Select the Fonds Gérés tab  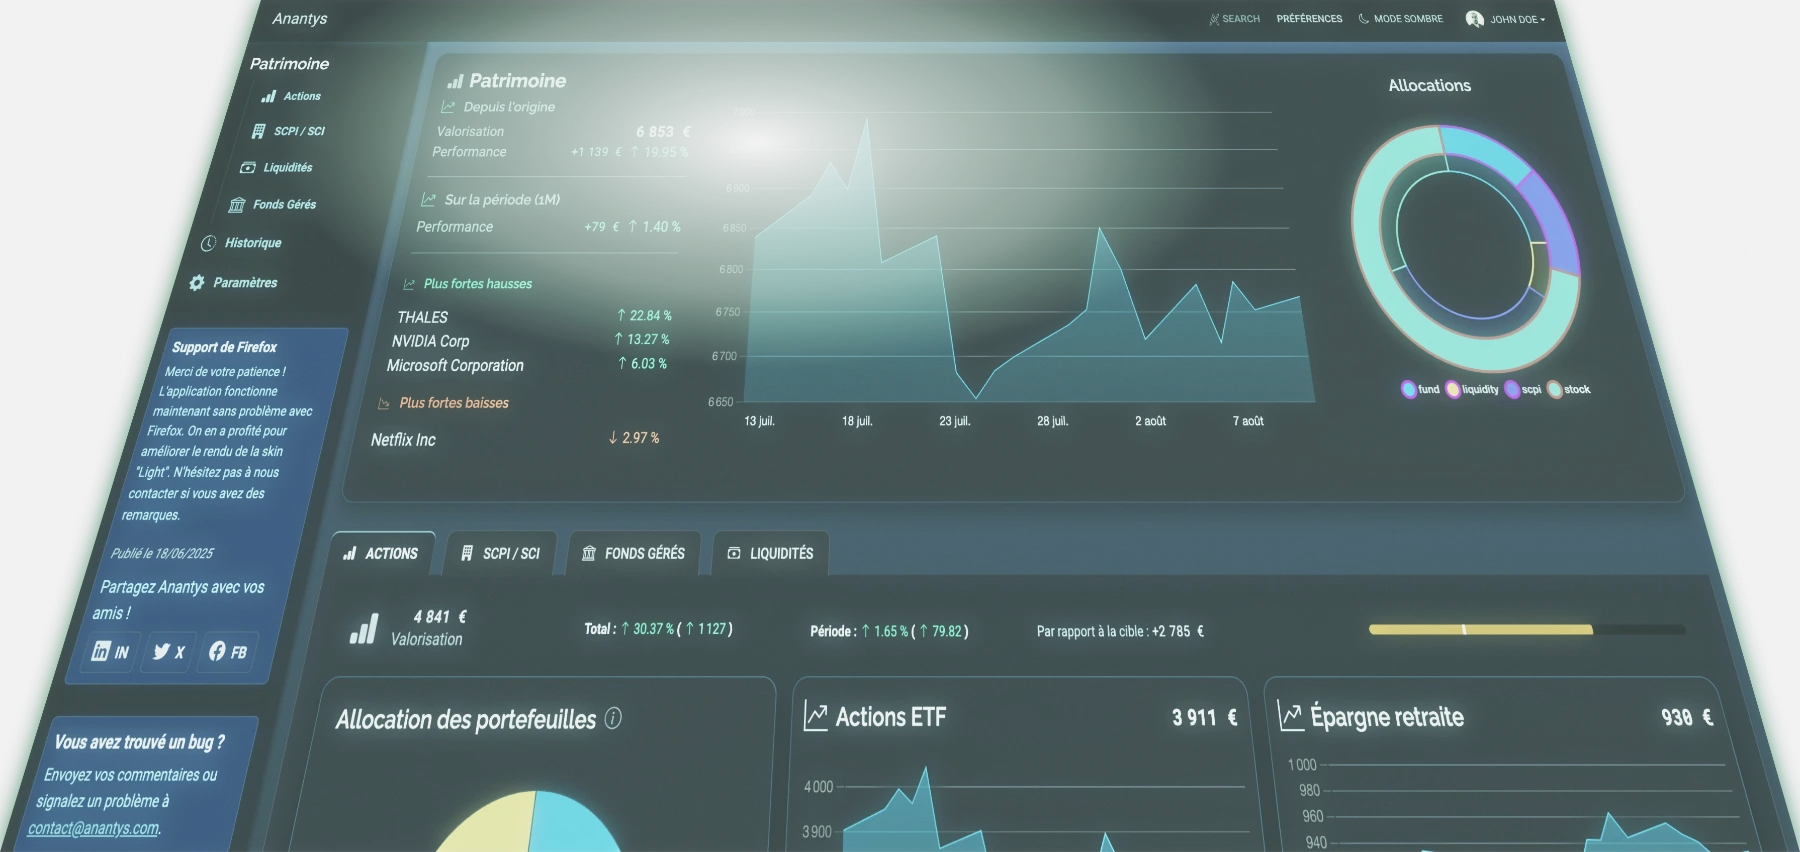click(634, 553)
